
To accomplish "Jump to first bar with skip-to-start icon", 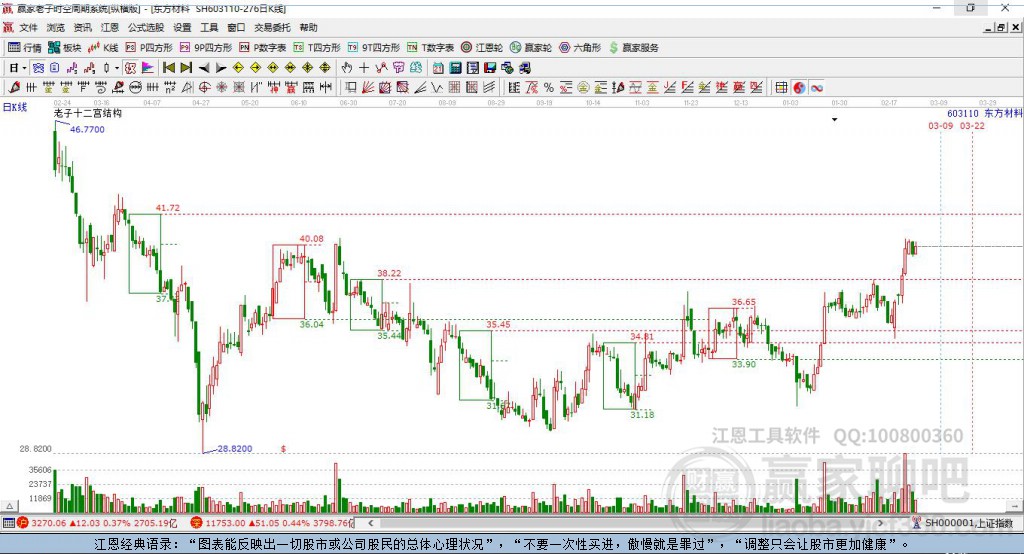I will coord(168,68).
